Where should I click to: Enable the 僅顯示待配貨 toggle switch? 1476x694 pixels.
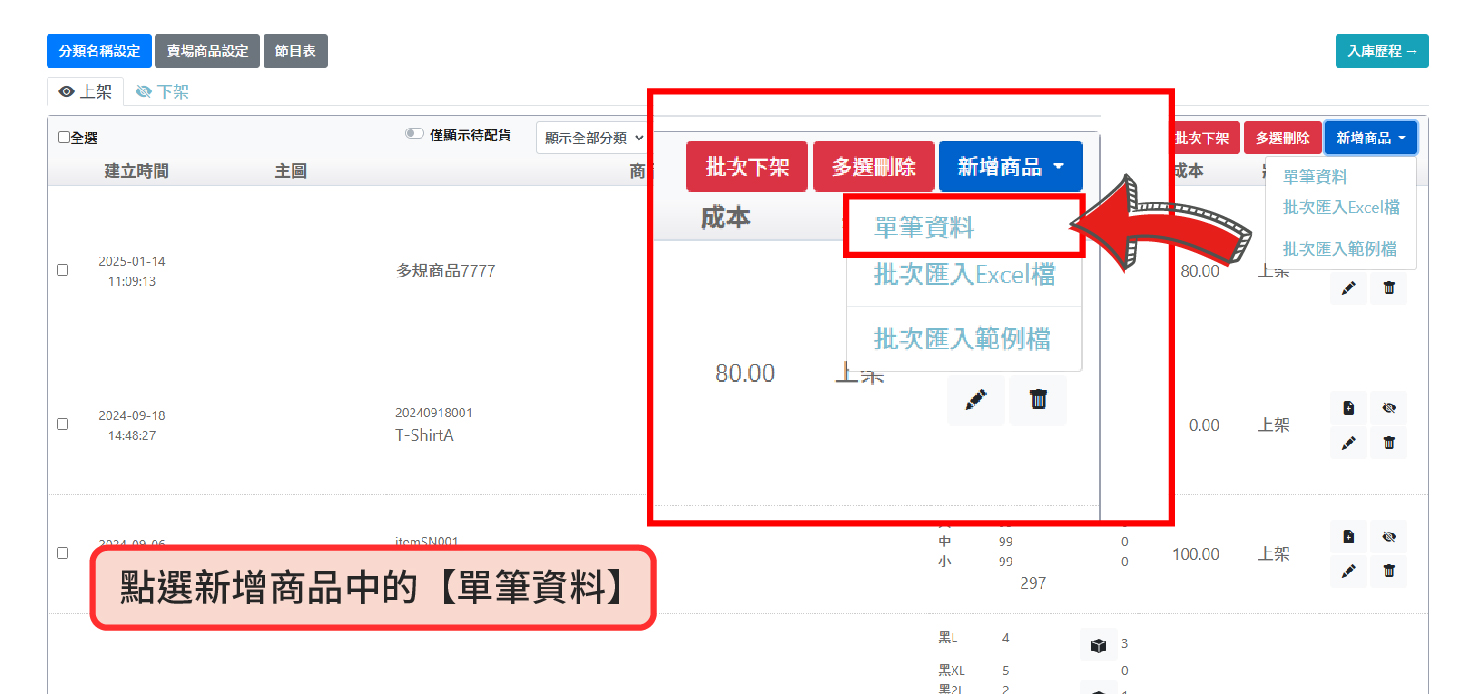[414, 134]
